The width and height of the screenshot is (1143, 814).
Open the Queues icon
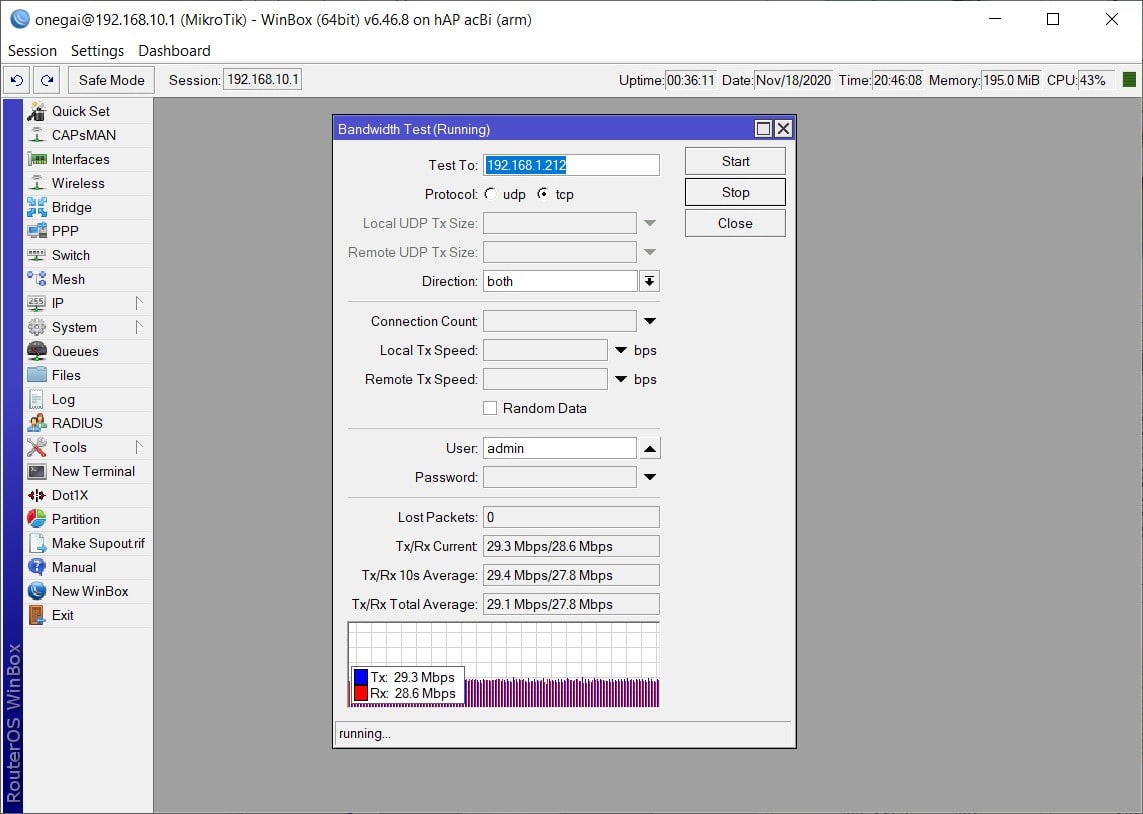point(36,351)
